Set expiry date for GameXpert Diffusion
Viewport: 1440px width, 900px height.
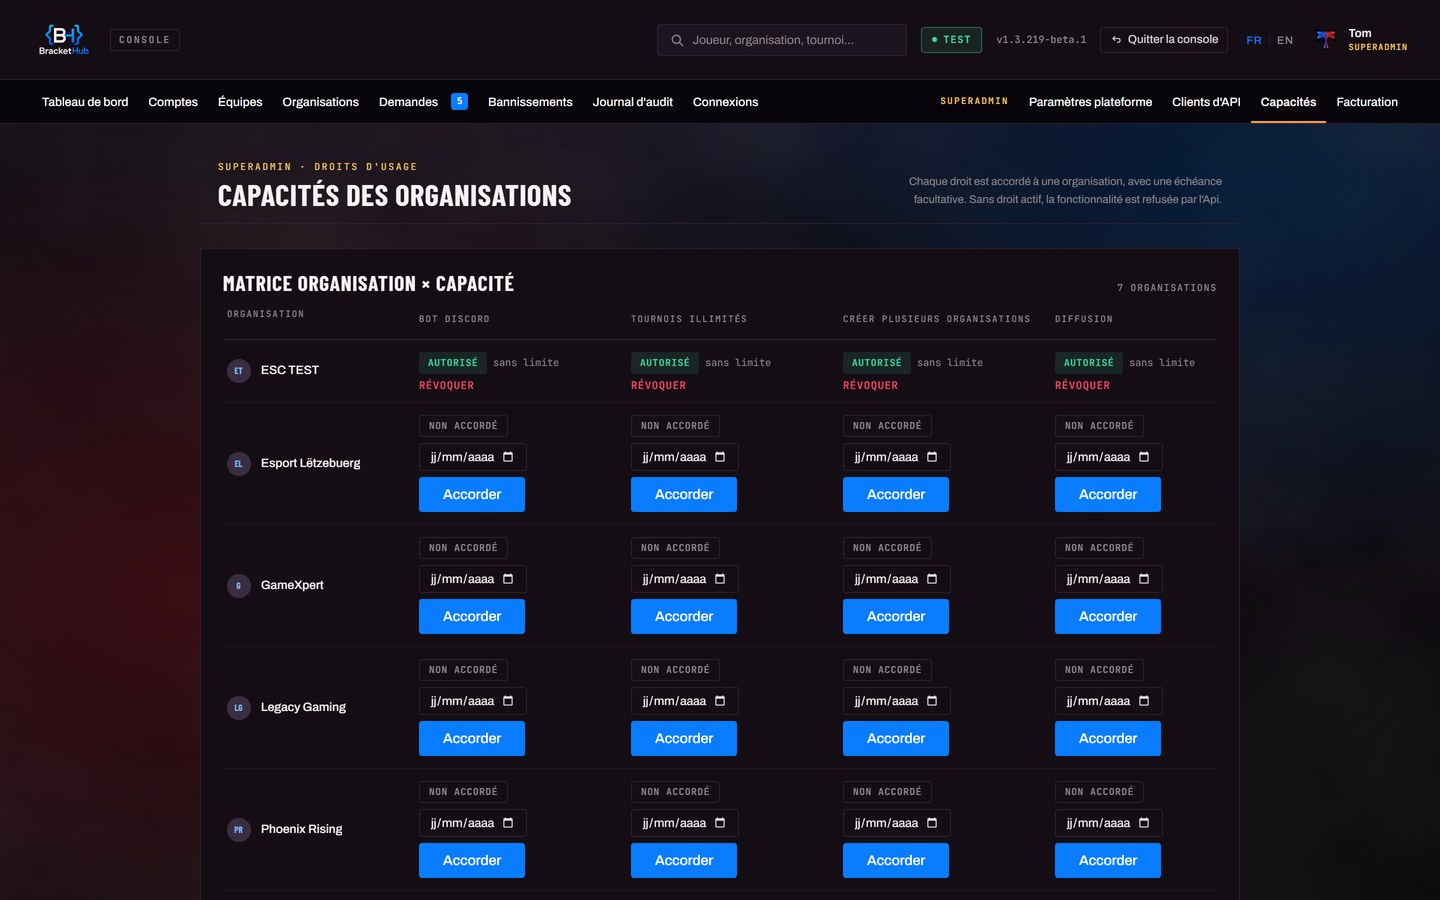(x=1109, y=579)
